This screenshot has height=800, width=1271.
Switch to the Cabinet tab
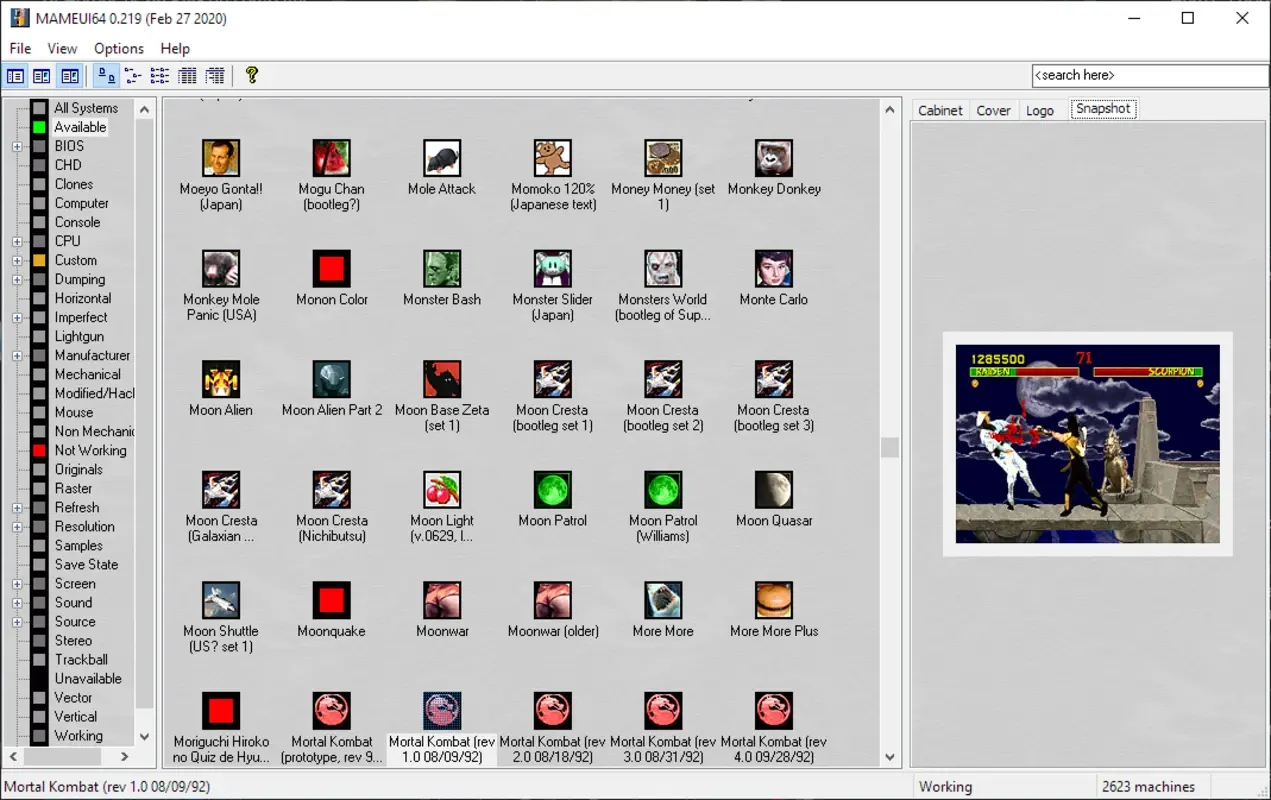click(939, 110)
